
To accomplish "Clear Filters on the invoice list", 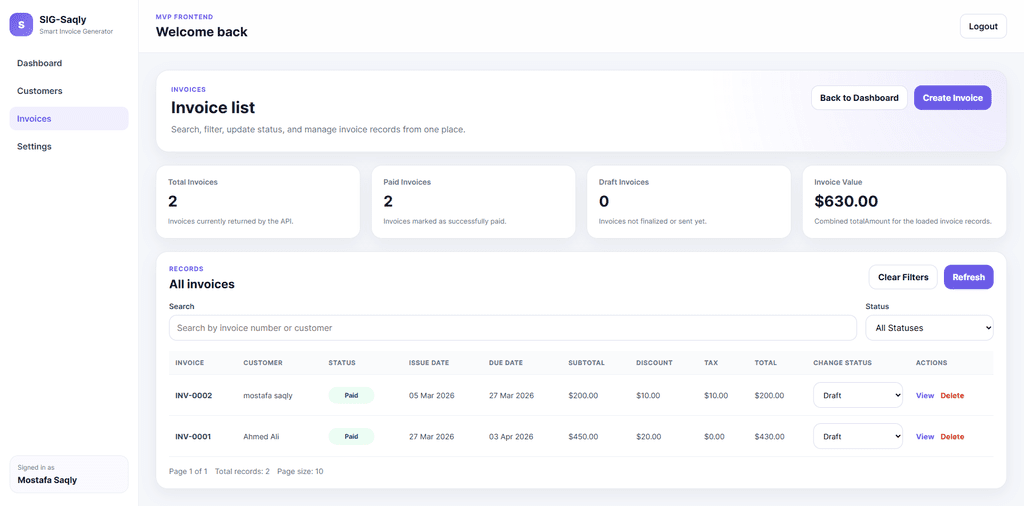I will (902, 277).
